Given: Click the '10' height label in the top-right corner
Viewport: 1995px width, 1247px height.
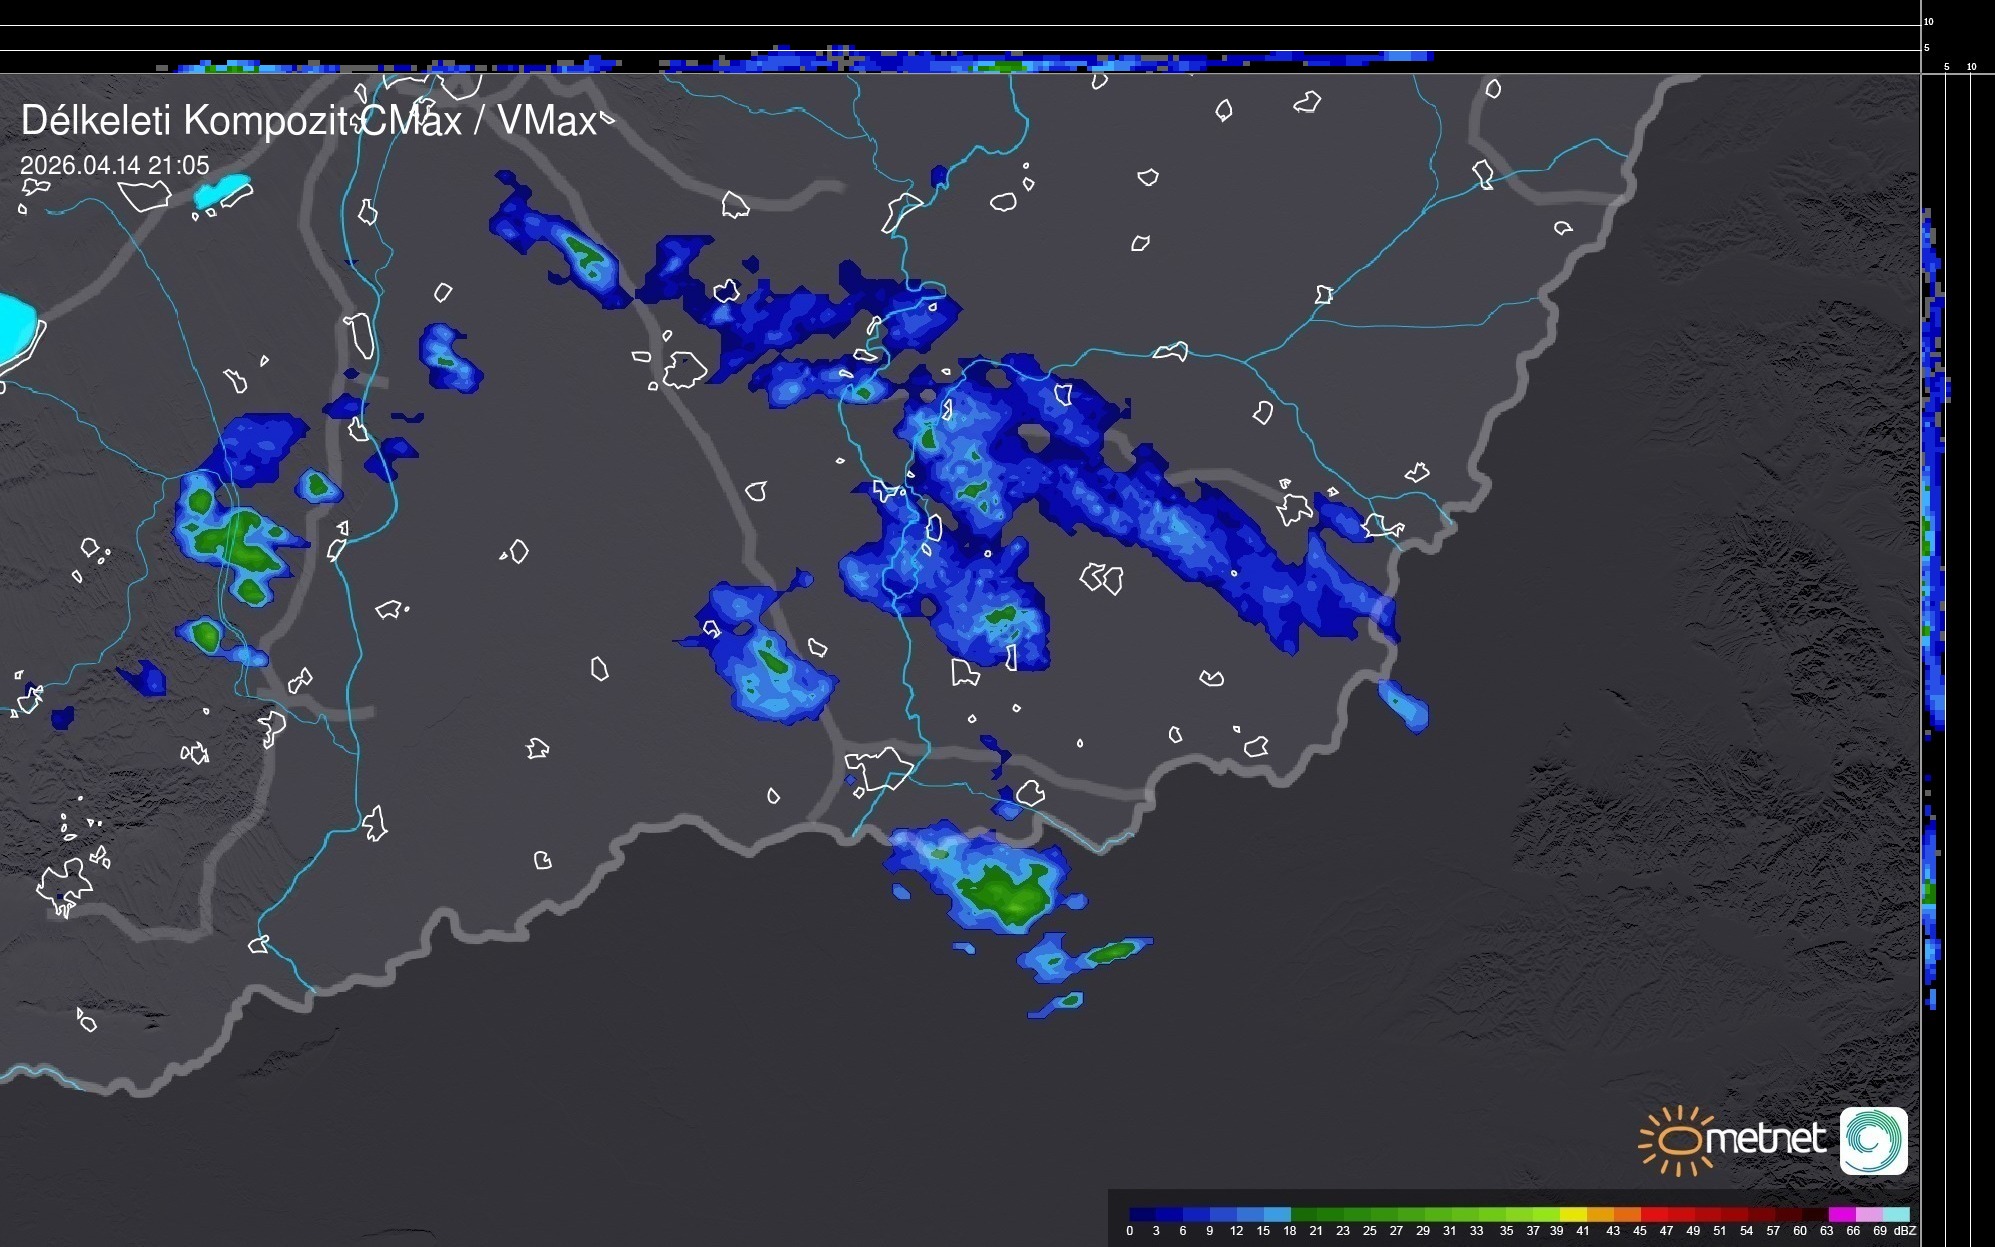Looking at the screenshot, I should tap(1929, 21).
